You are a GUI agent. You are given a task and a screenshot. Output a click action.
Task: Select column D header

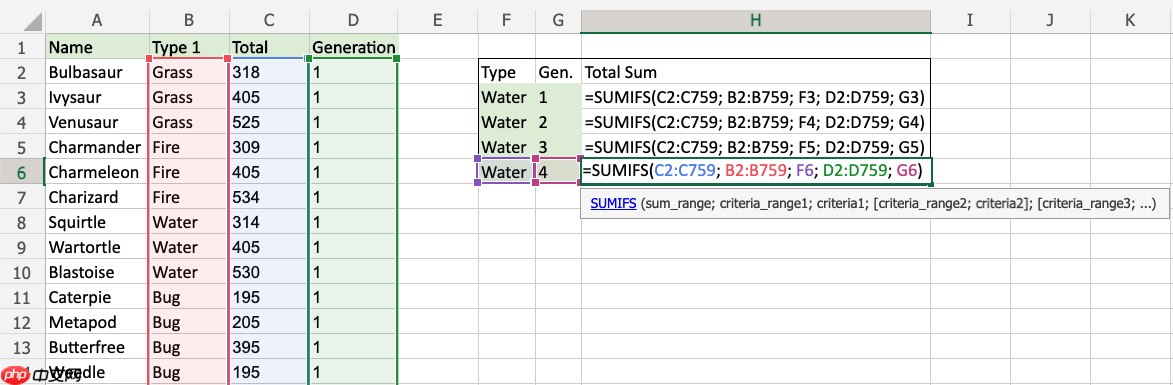pos(354,21)
